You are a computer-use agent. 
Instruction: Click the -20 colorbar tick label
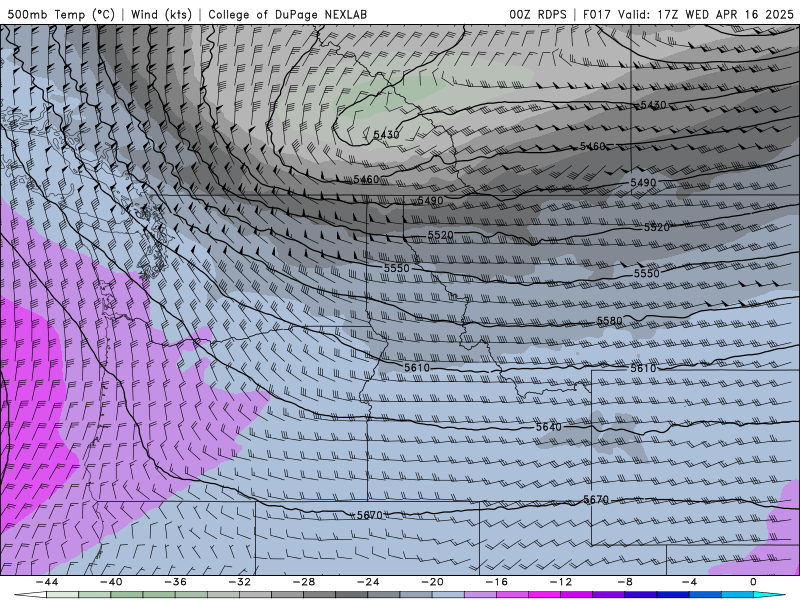point(432,582)
